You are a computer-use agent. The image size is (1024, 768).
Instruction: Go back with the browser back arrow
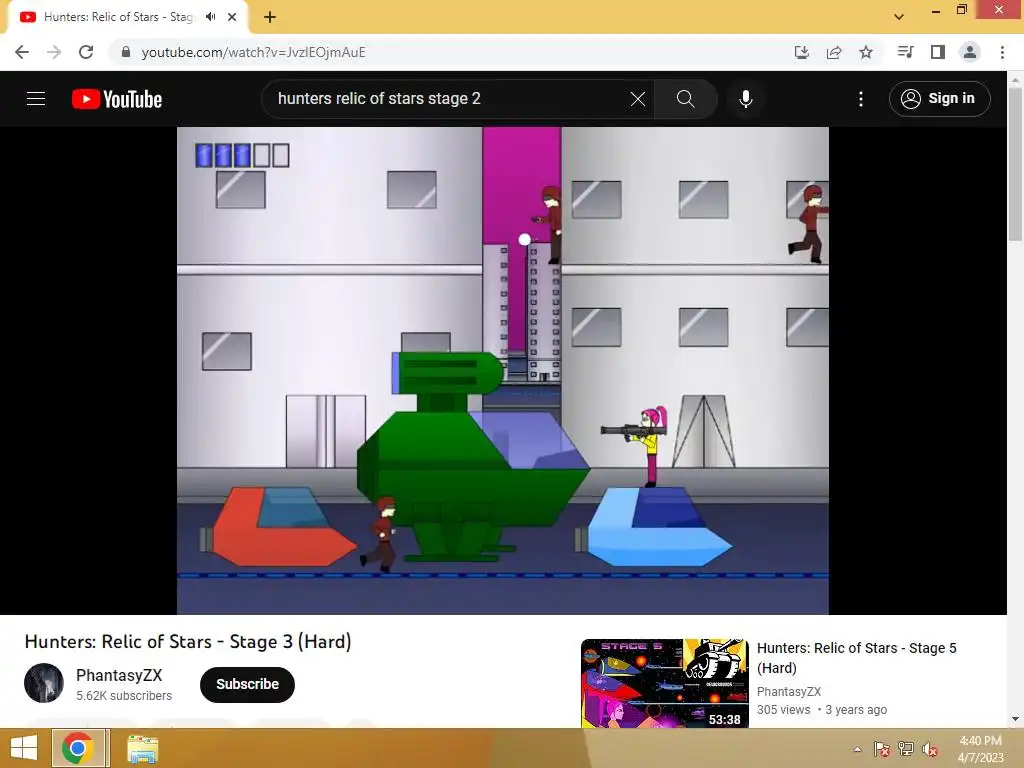click(22, 52)
